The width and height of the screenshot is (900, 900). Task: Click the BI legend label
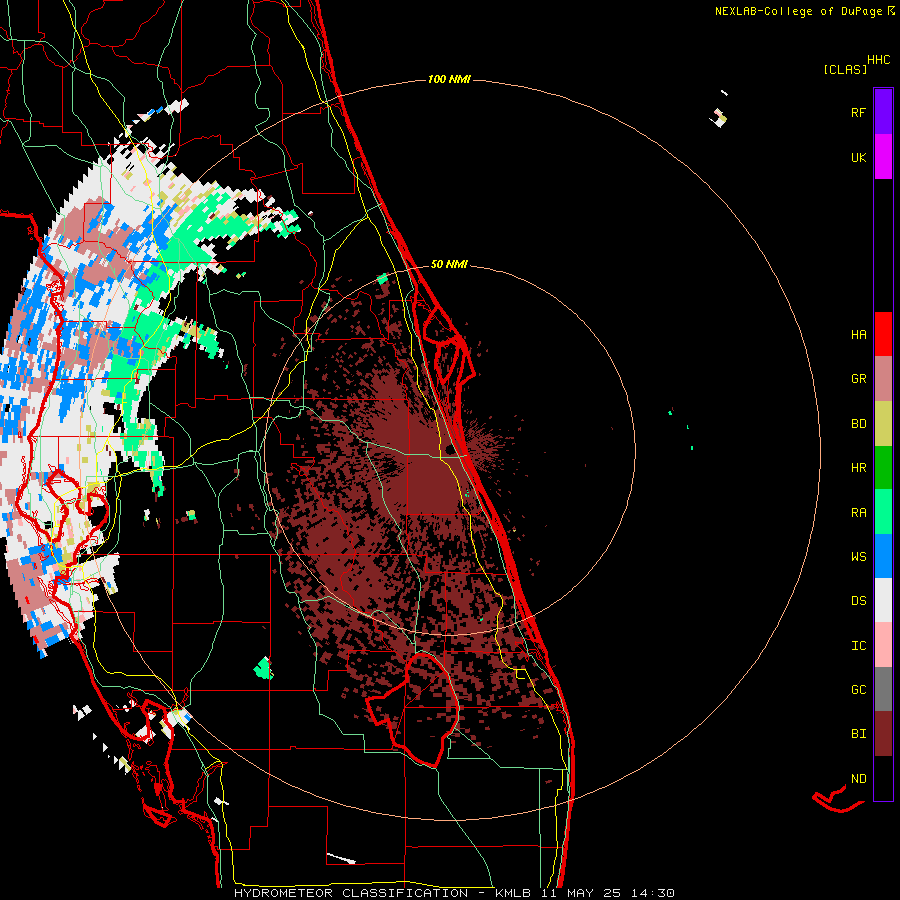tap(858, 734)
